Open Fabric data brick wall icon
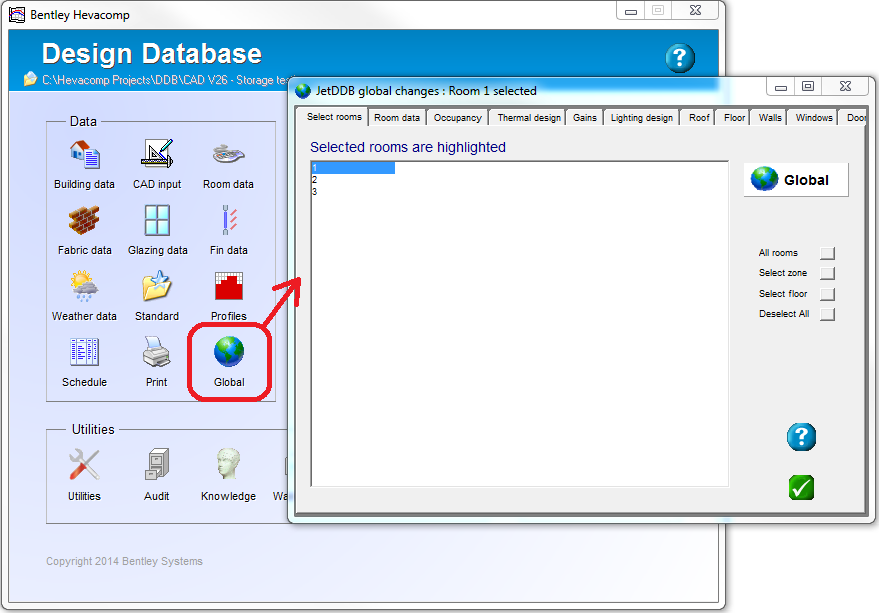The height and width of the screenshot is (613, 879). [84, 220]
